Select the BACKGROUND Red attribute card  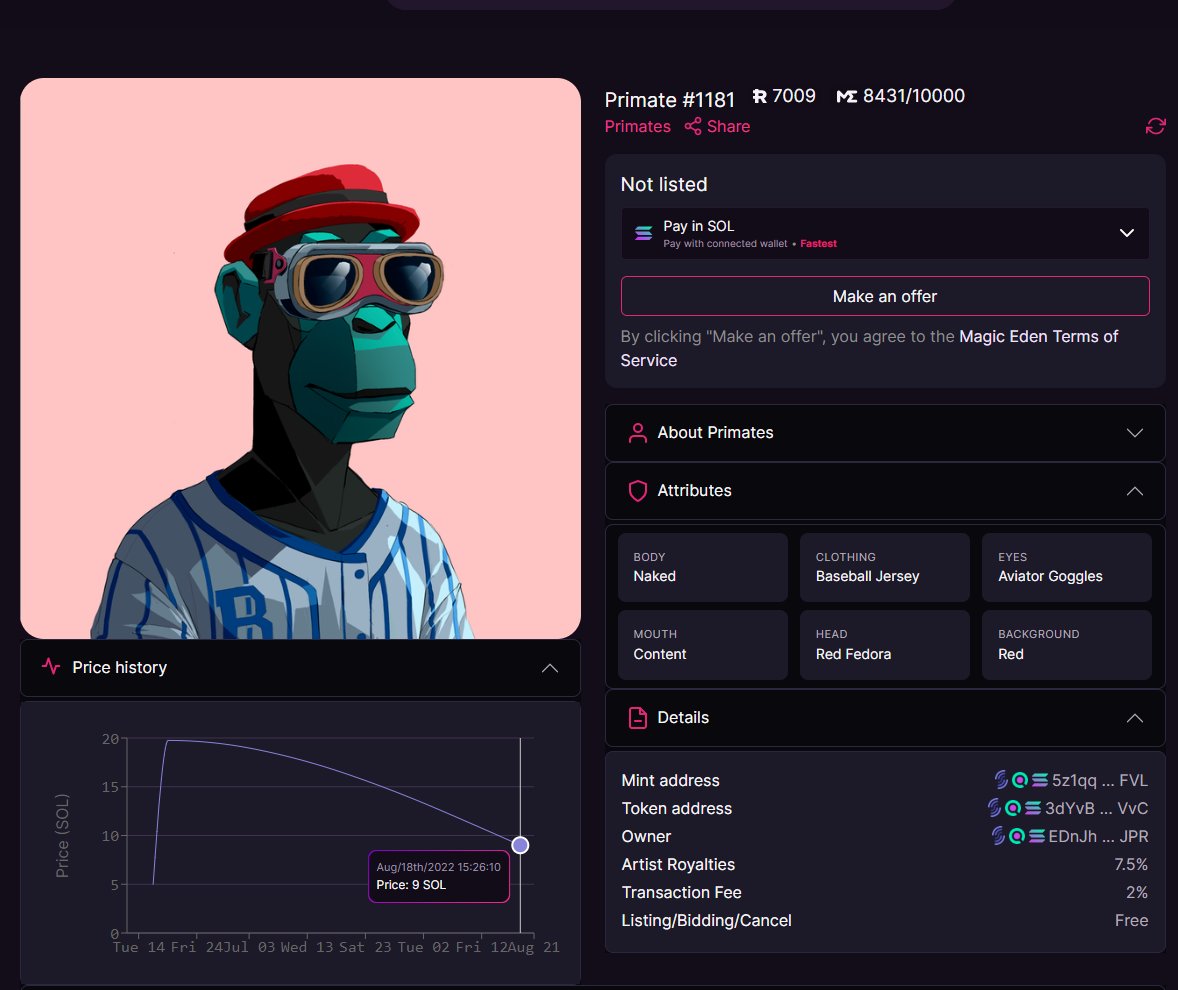tap(1066, 645)
